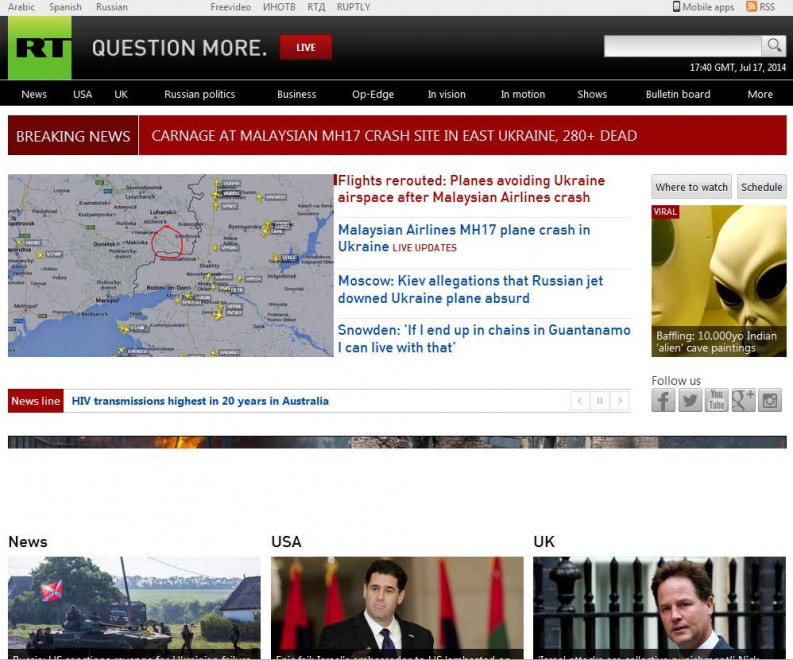
Task: Click the red LIVE button
Action: (306, 48)
